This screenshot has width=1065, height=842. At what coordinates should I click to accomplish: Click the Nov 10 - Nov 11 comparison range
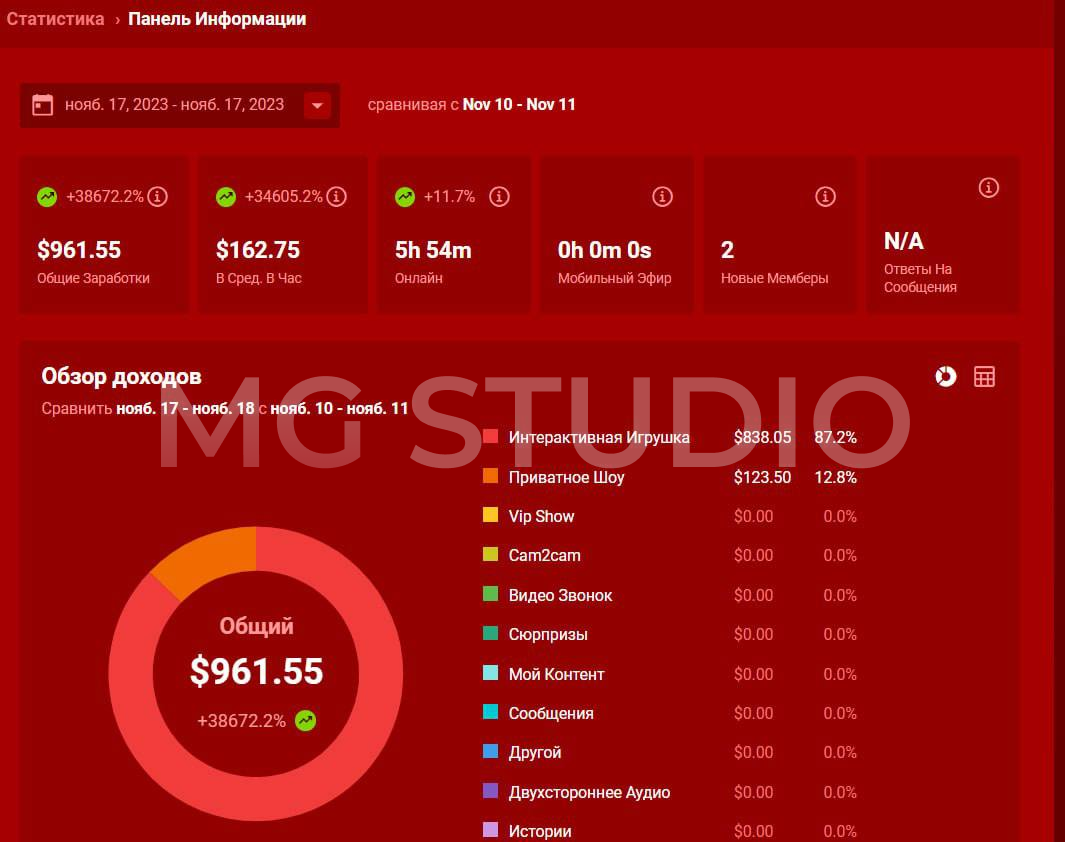(518, 104)
